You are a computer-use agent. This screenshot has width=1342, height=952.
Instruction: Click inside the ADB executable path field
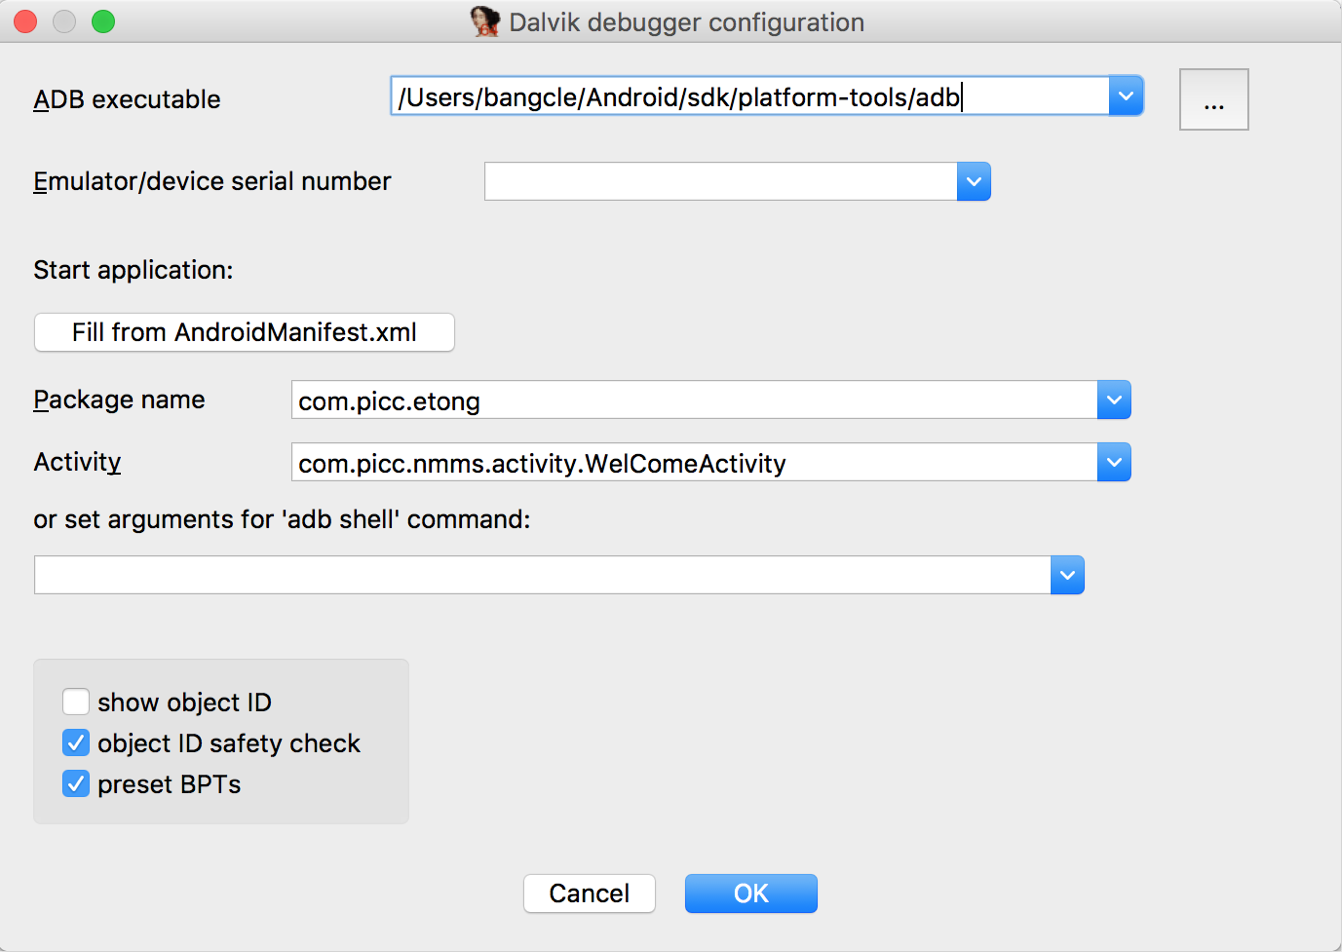[749, 97]
